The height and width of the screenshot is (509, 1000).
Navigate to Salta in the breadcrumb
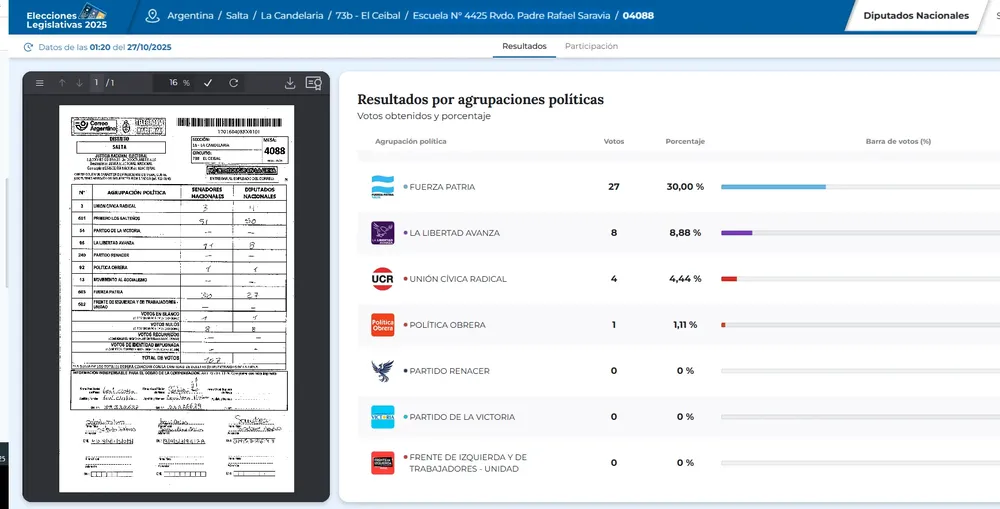[237, 16]
